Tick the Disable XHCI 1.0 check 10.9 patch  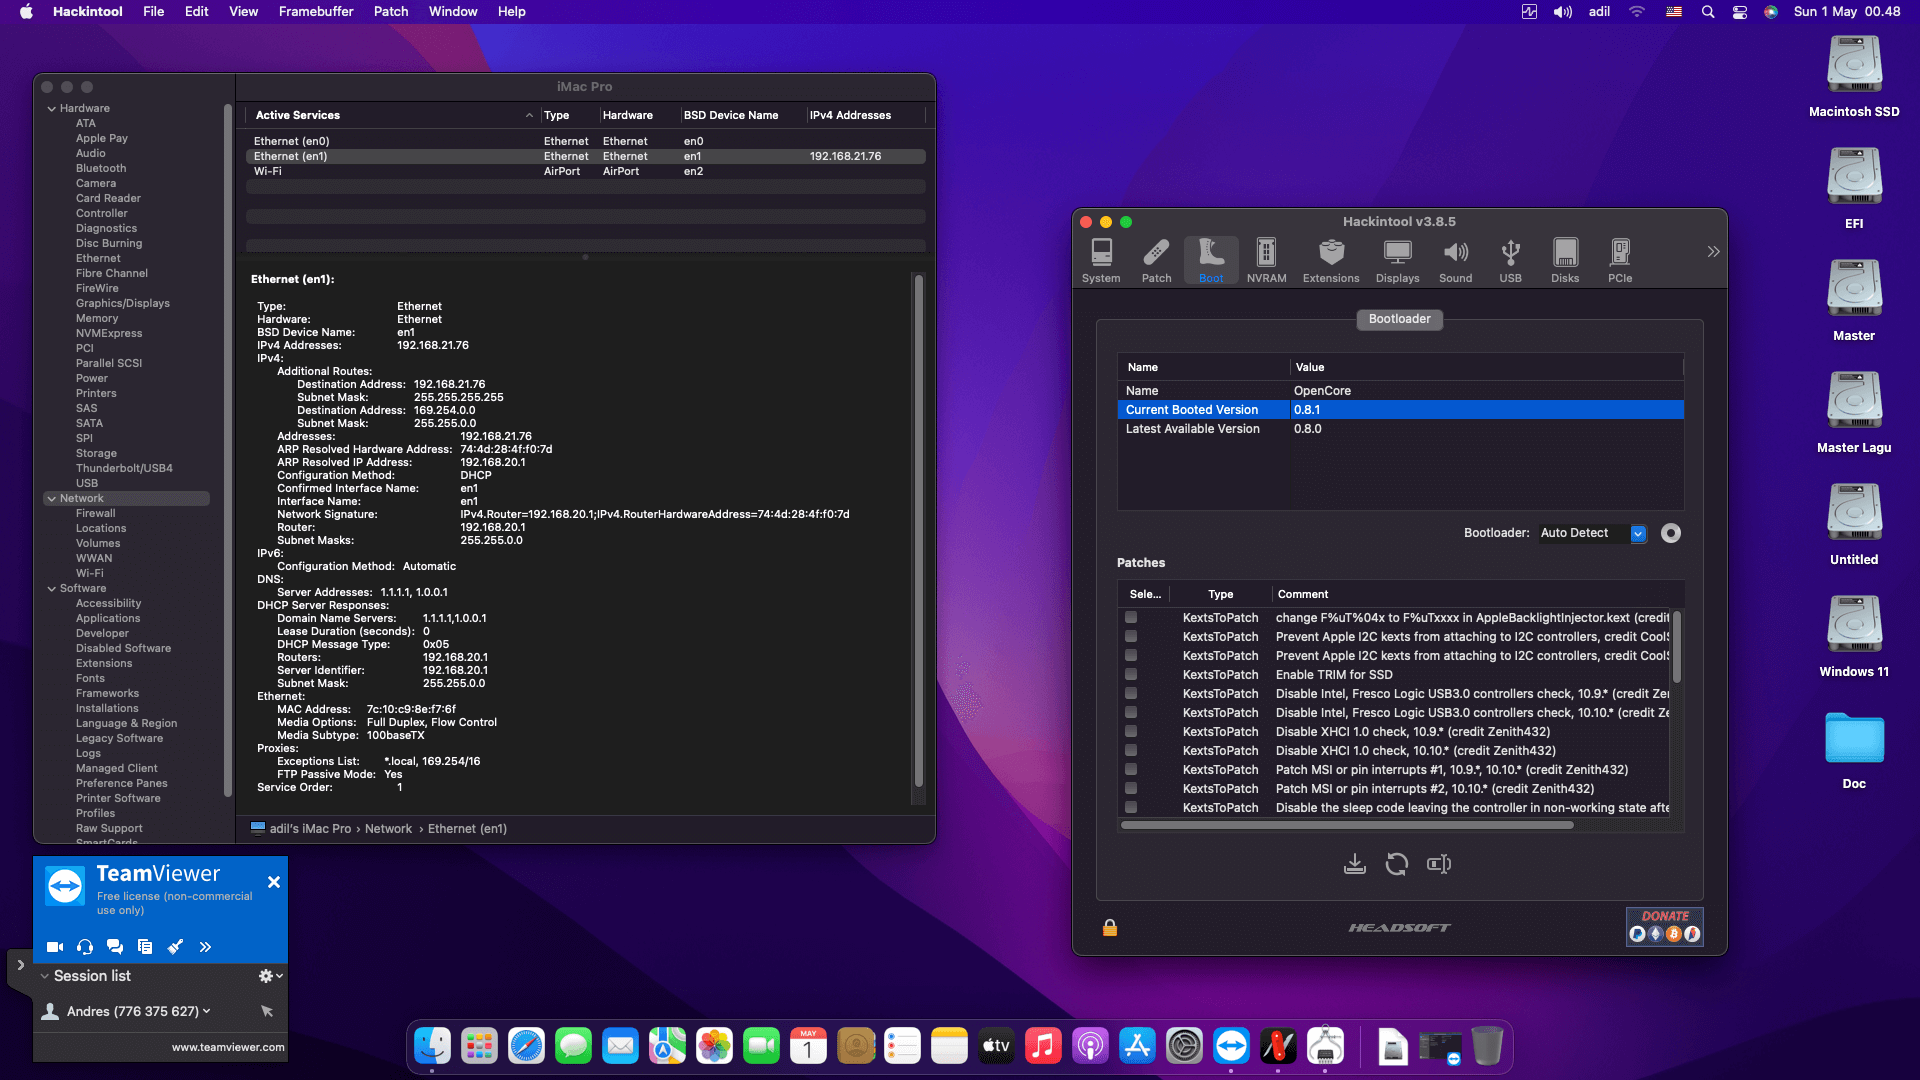tap(1131, 731)
